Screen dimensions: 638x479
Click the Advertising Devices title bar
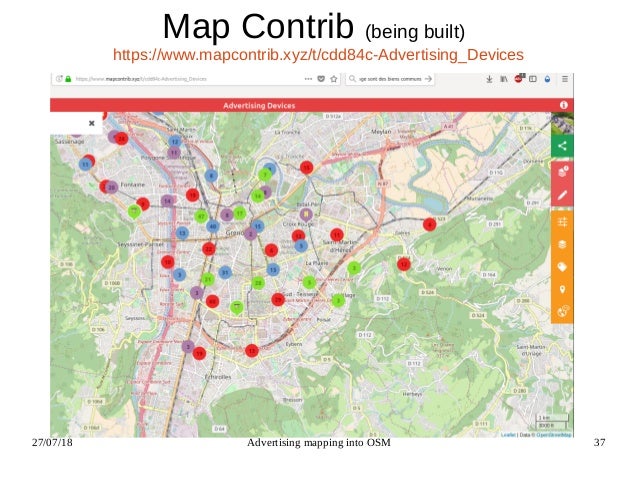[312, 105]
